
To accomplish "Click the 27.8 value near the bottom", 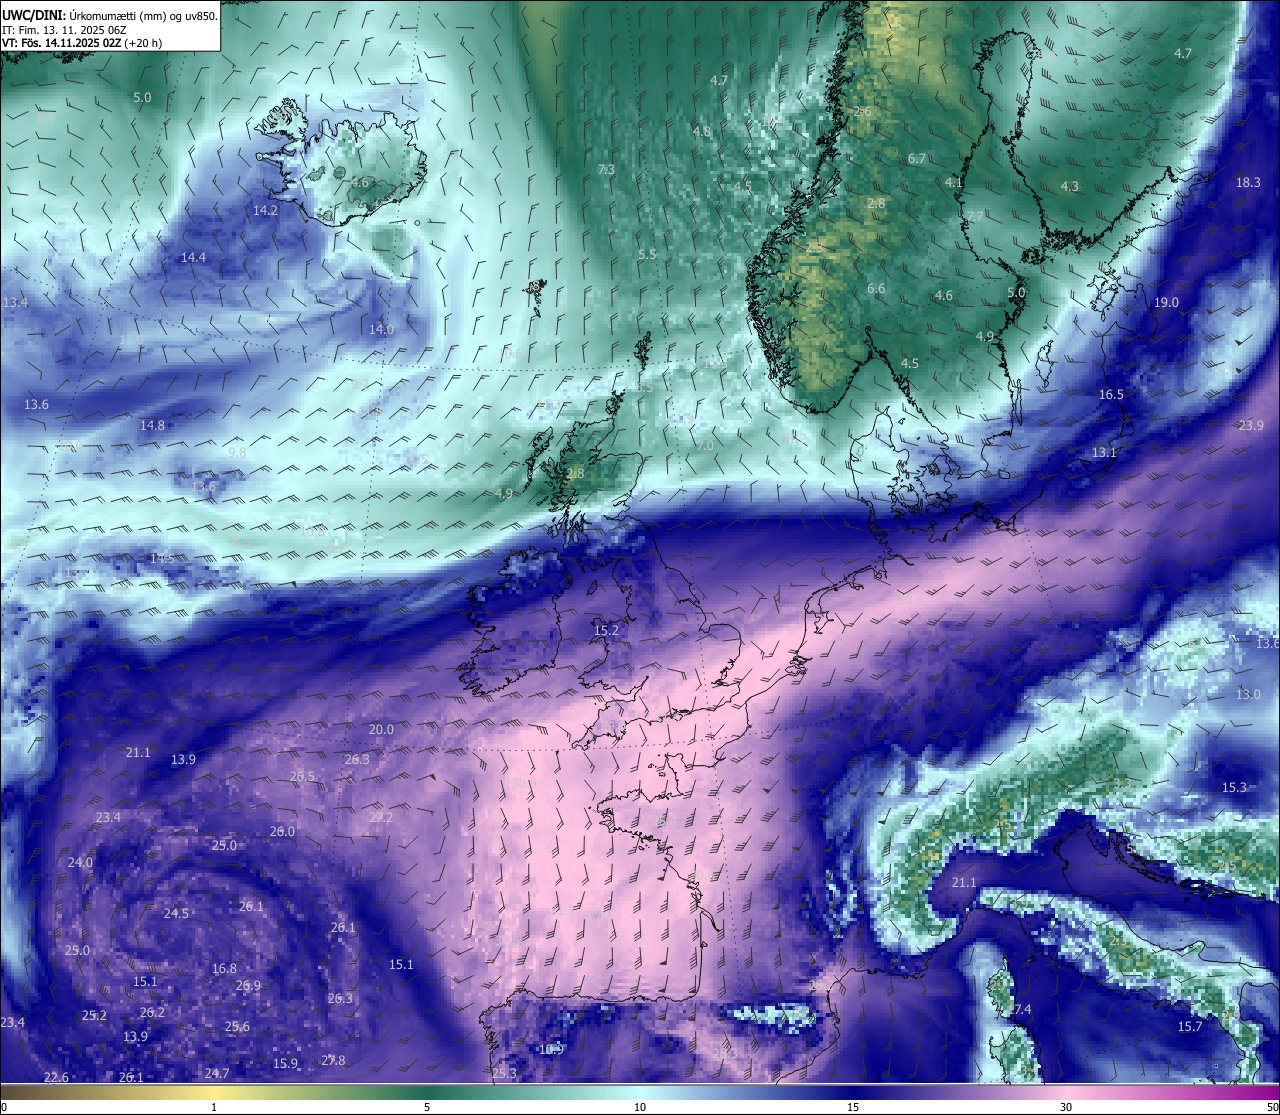I will 333,1061.
